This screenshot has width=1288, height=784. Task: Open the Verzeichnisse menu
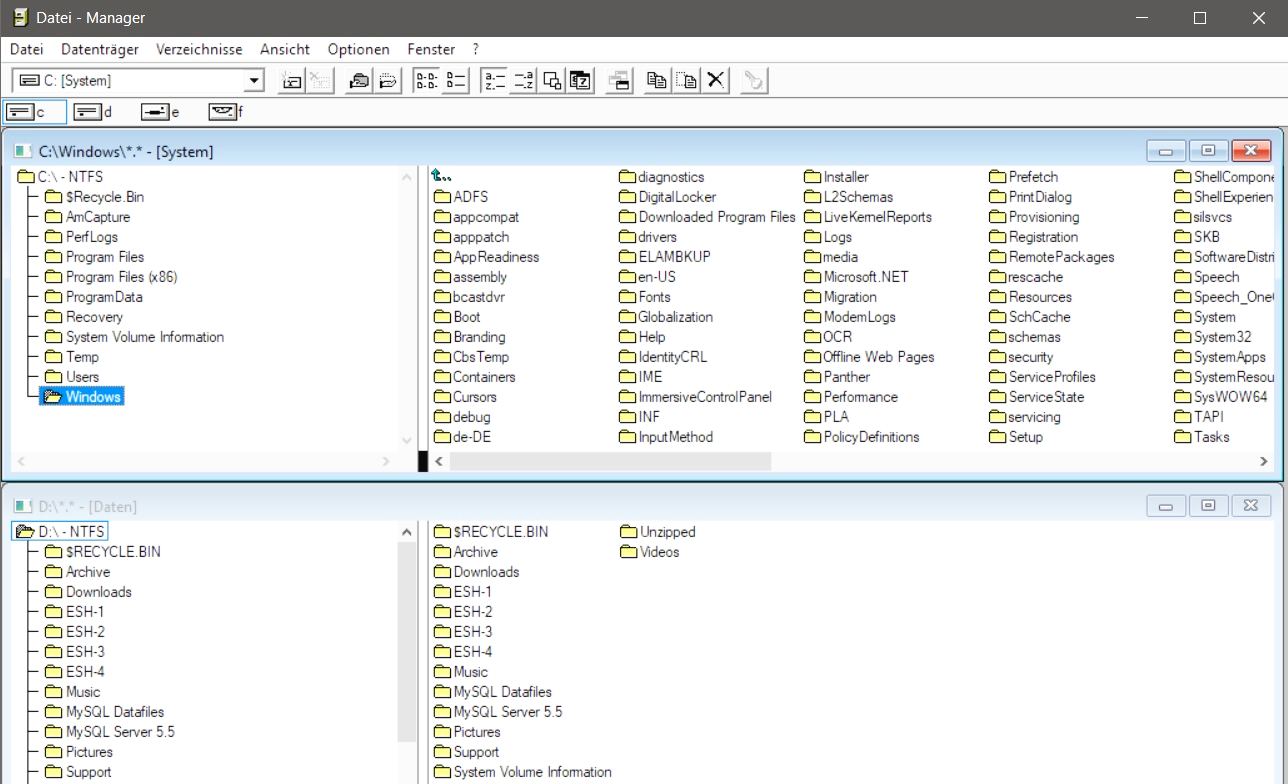(199, 49)
